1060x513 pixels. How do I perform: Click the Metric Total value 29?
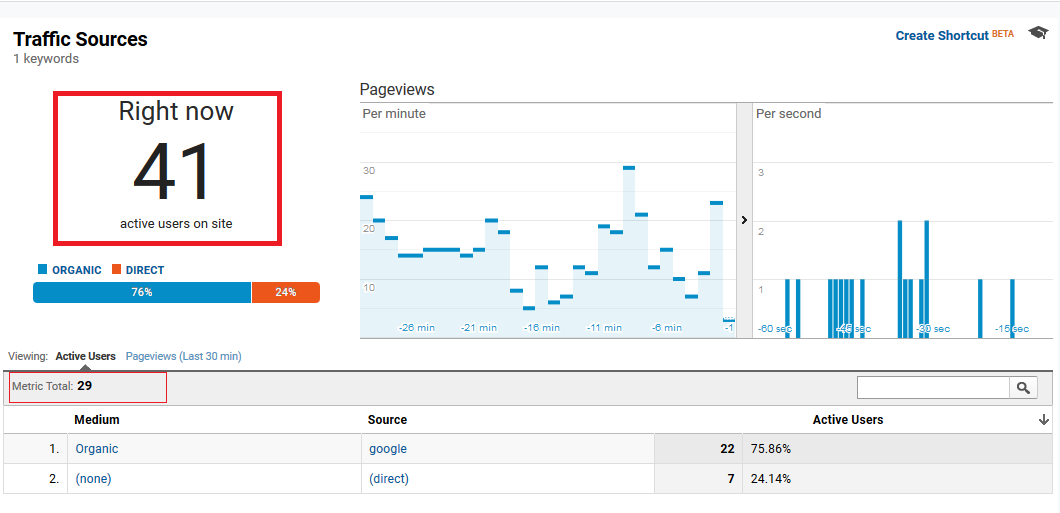tap(85, 386)
